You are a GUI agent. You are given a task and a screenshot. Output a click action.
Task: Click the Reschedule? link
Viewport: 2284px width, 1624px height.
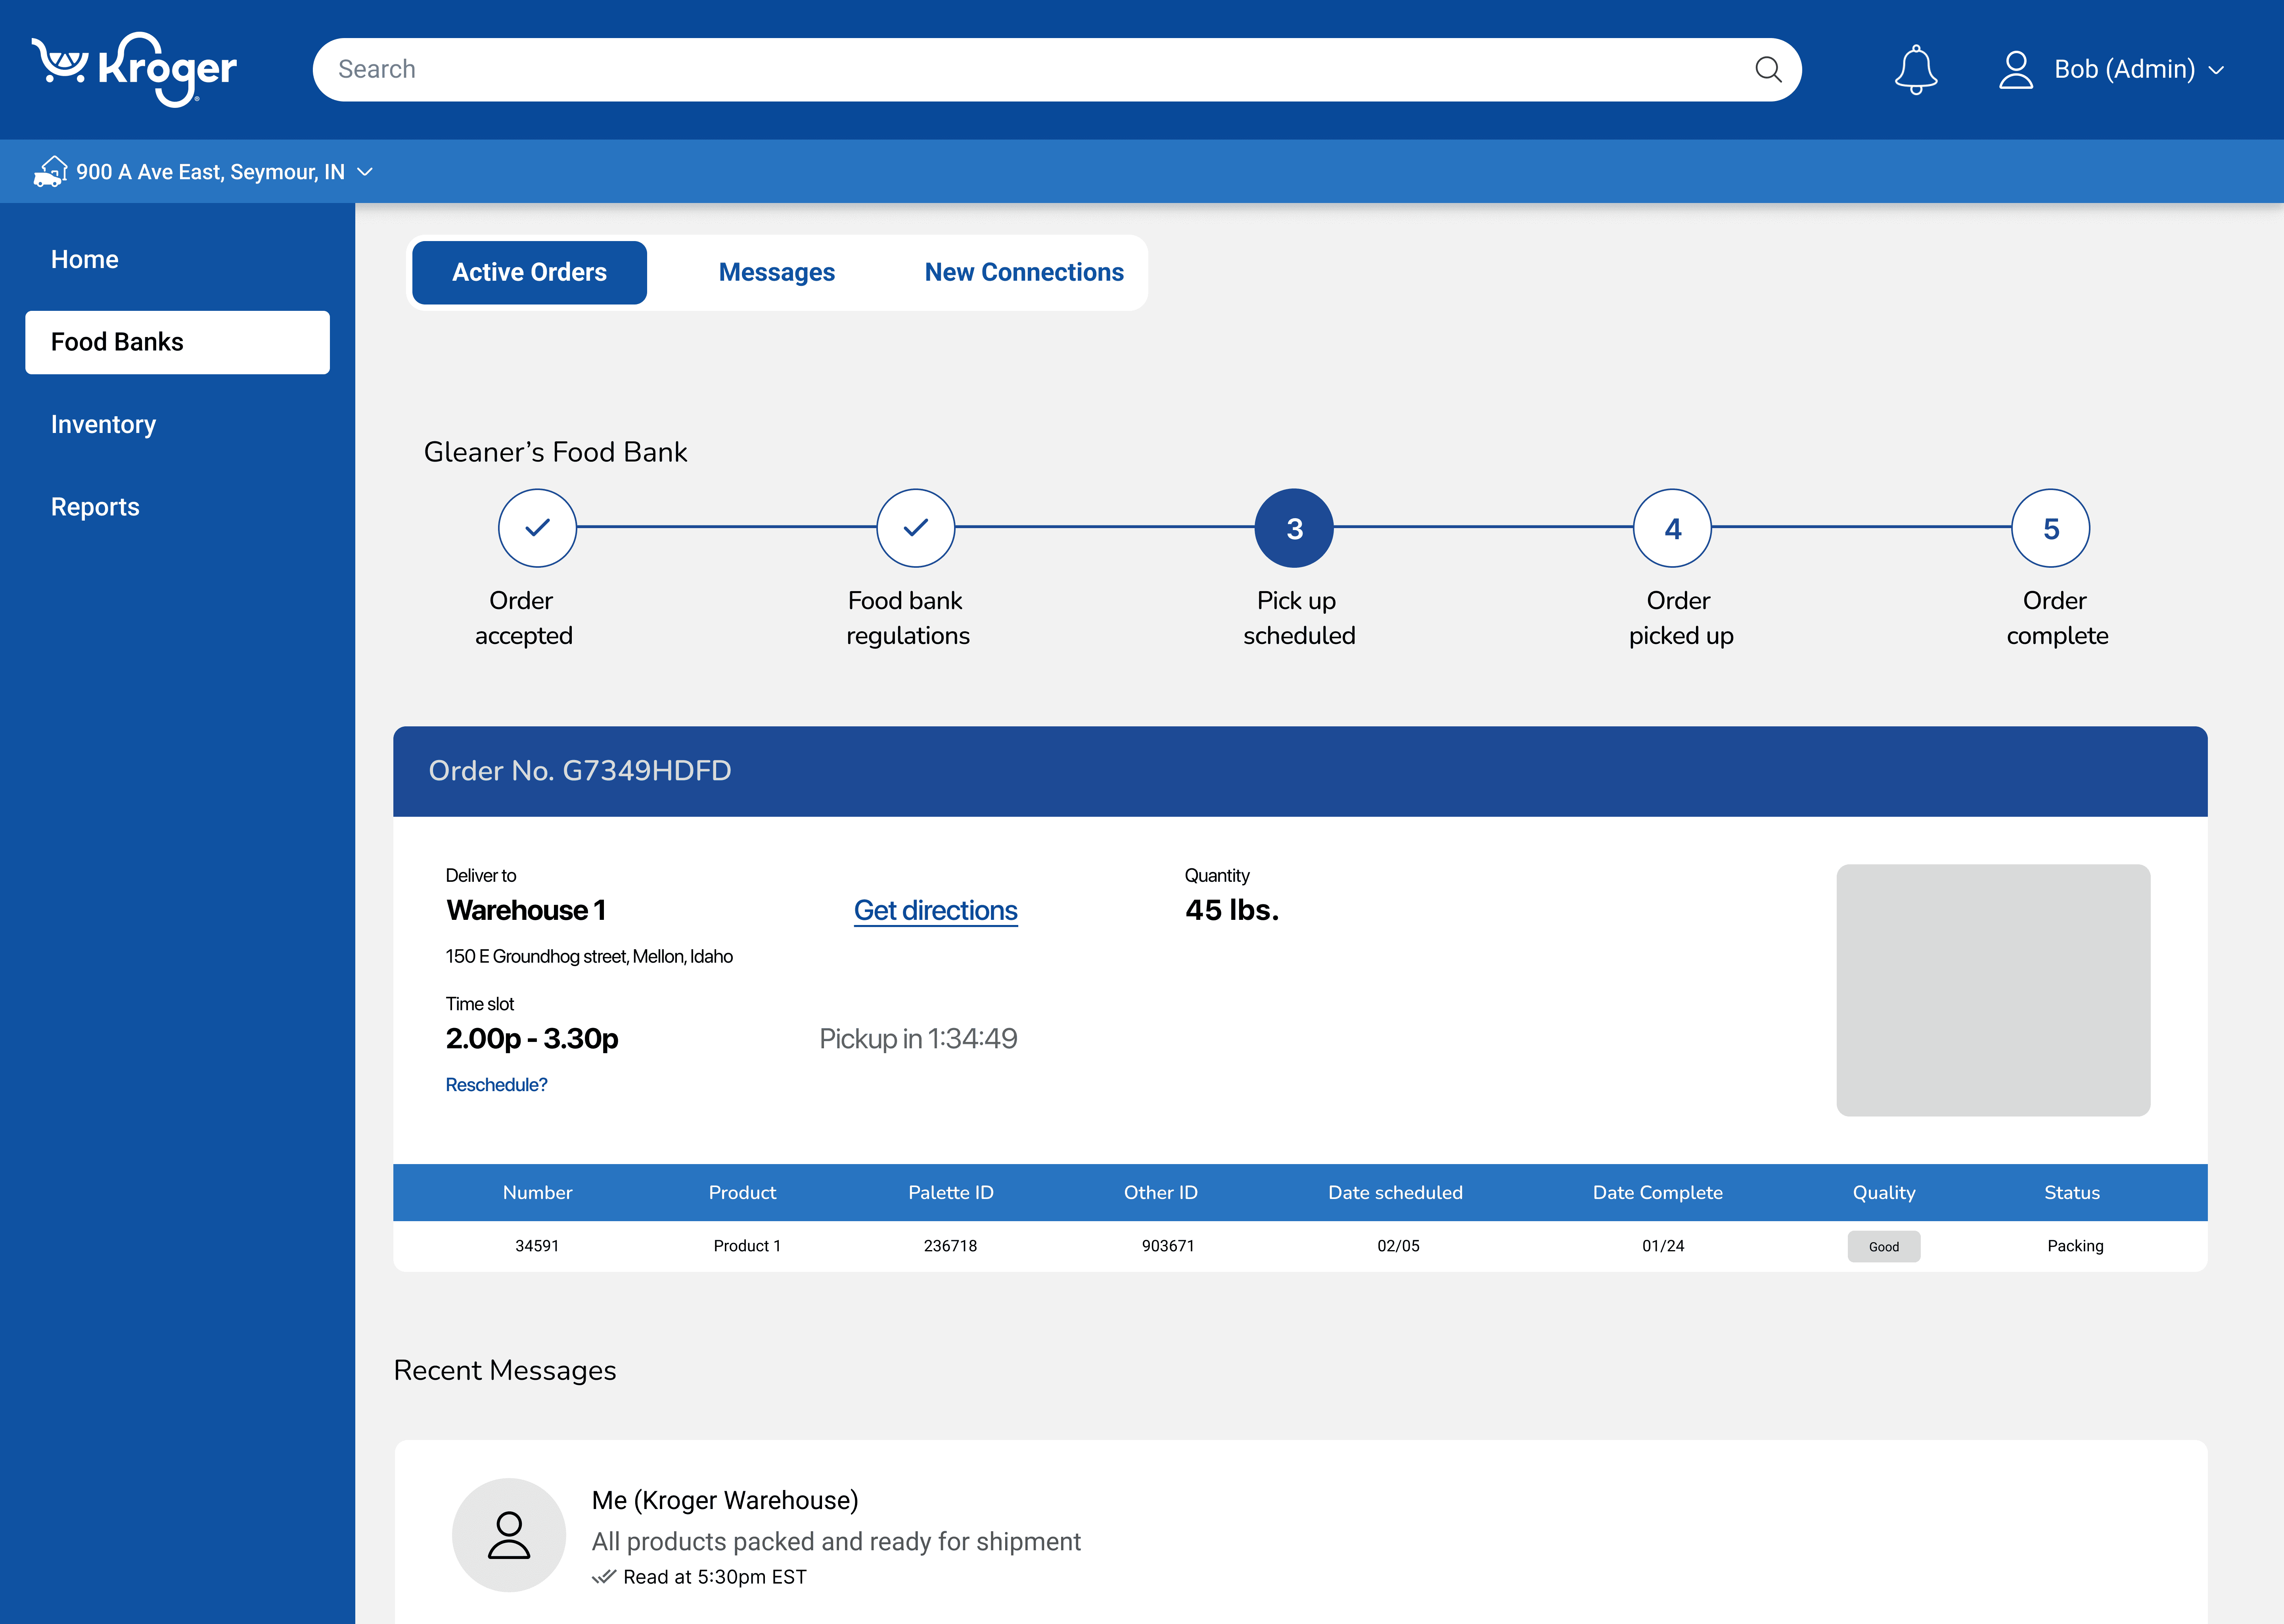(x=496, y=1085)
